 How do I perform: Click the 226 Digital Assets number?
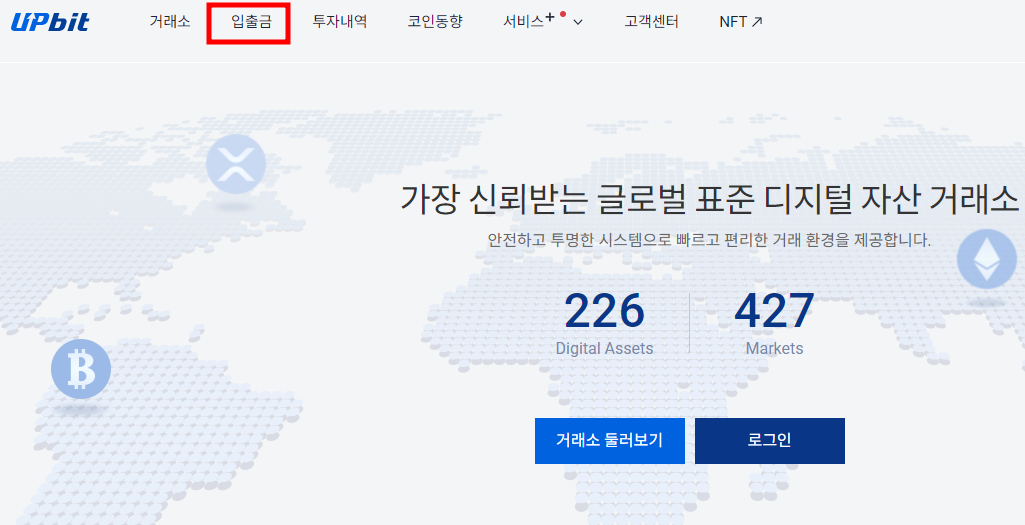coord(604,311)
